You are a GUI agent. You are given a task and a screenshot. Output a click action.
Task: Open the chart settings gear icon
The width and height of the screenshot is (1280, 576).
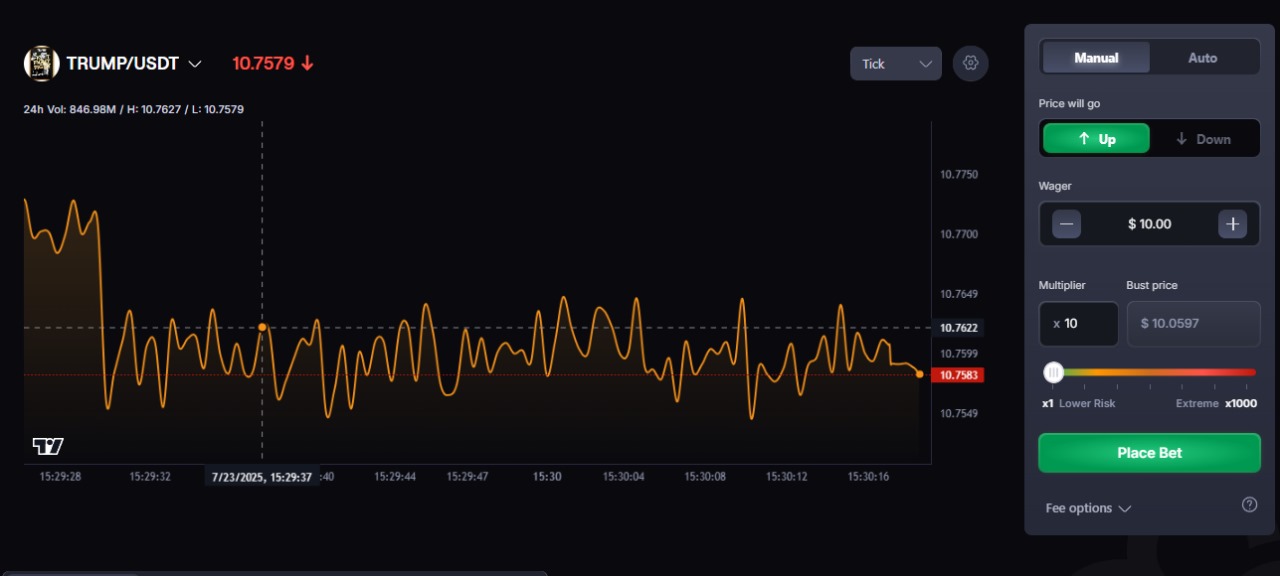[970, 63]
